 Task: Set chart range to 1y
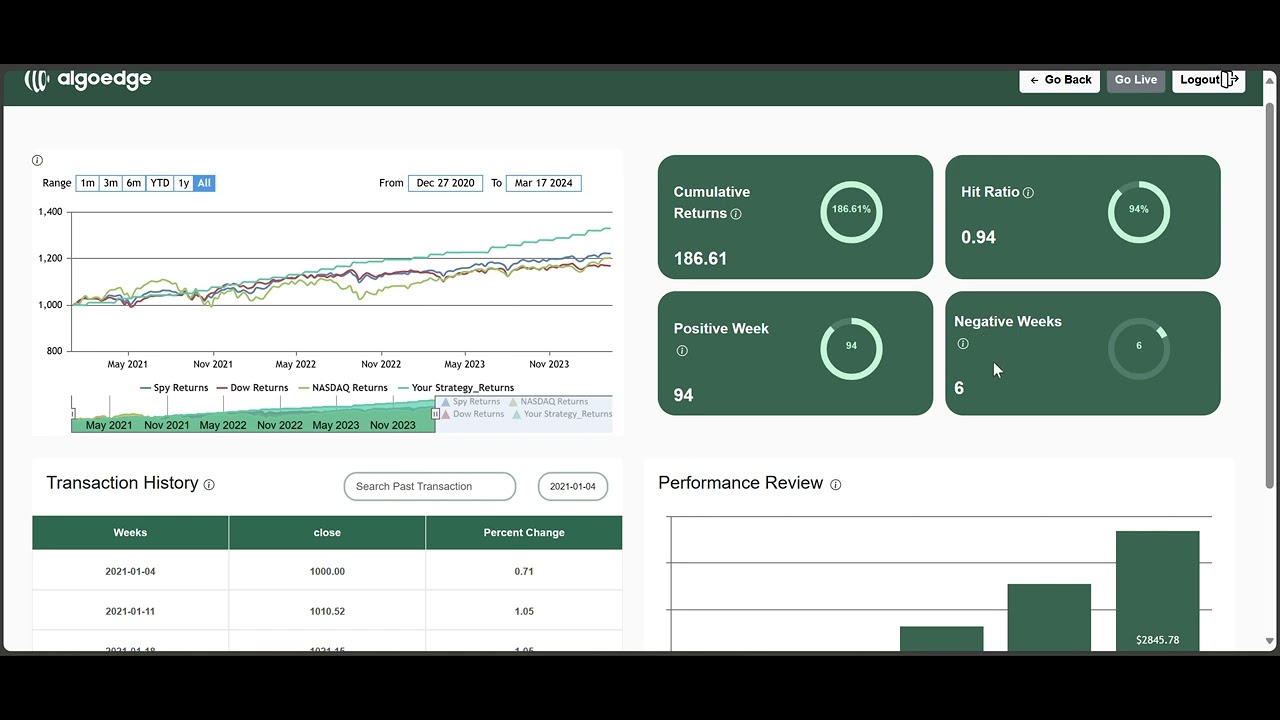coord(184,183)
